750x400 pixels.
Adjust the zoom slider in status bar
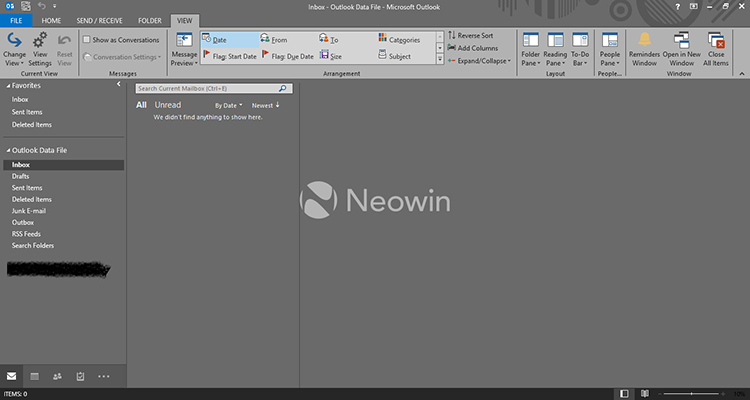pyautogui.click(x=692, y=394)
